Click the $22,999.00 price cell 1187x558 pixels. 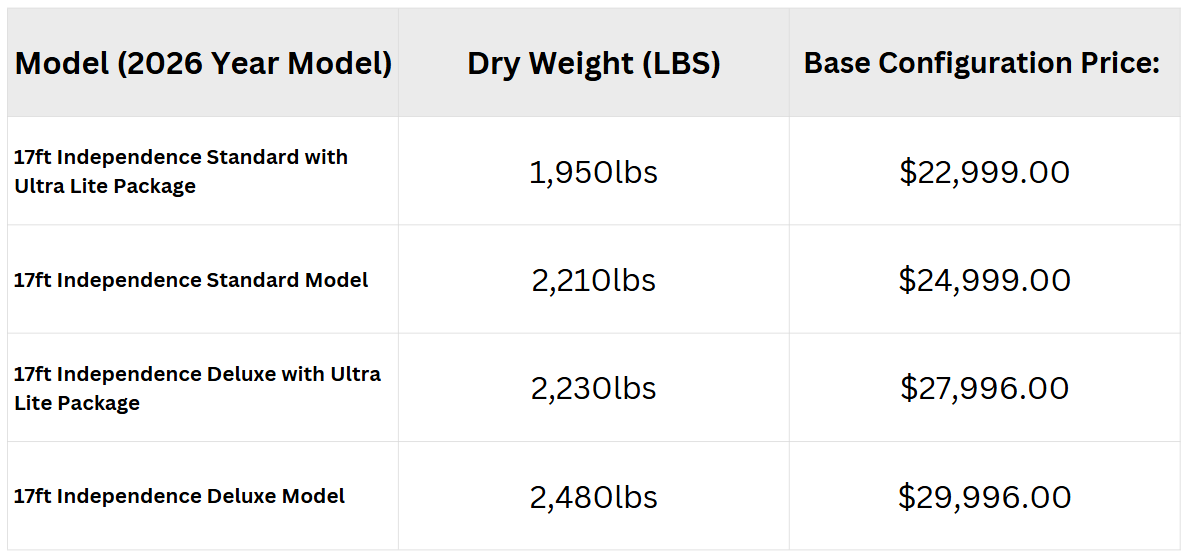pyautogui.click(x=984, y=172)
